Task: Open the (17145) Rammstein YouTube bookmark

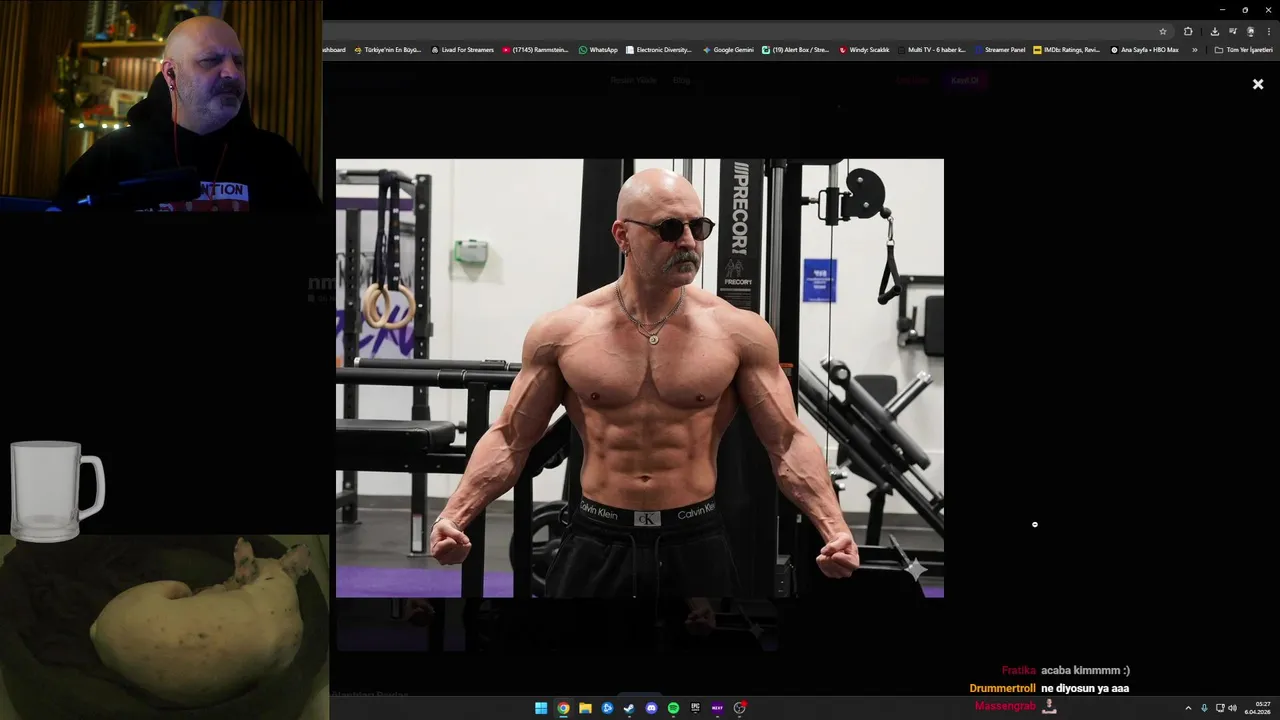Action: click(x=535, y=50)
